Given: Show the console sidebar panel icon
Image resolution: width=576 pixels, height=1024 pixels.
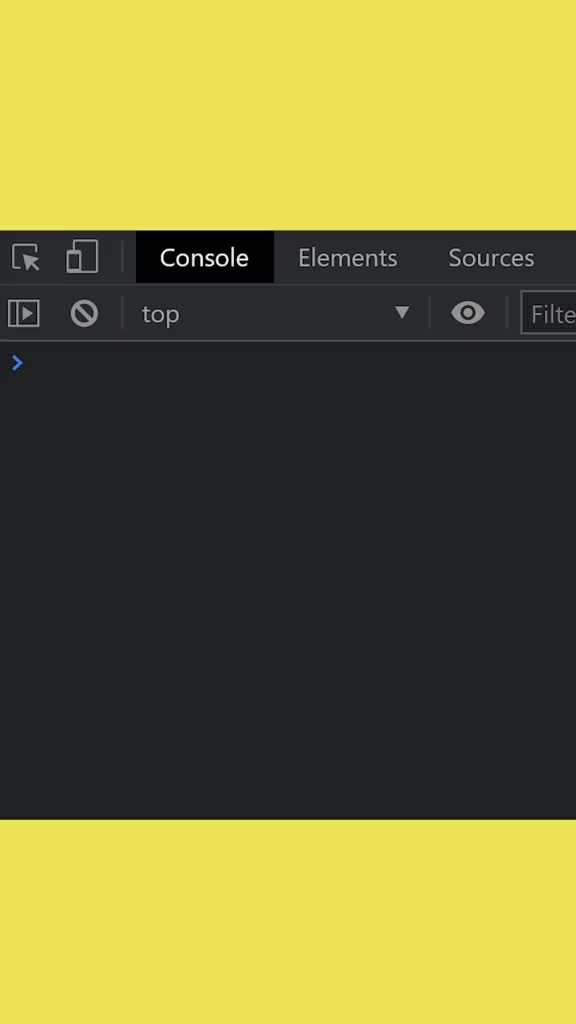Looking at the screenshot, I should pos(24,313).
